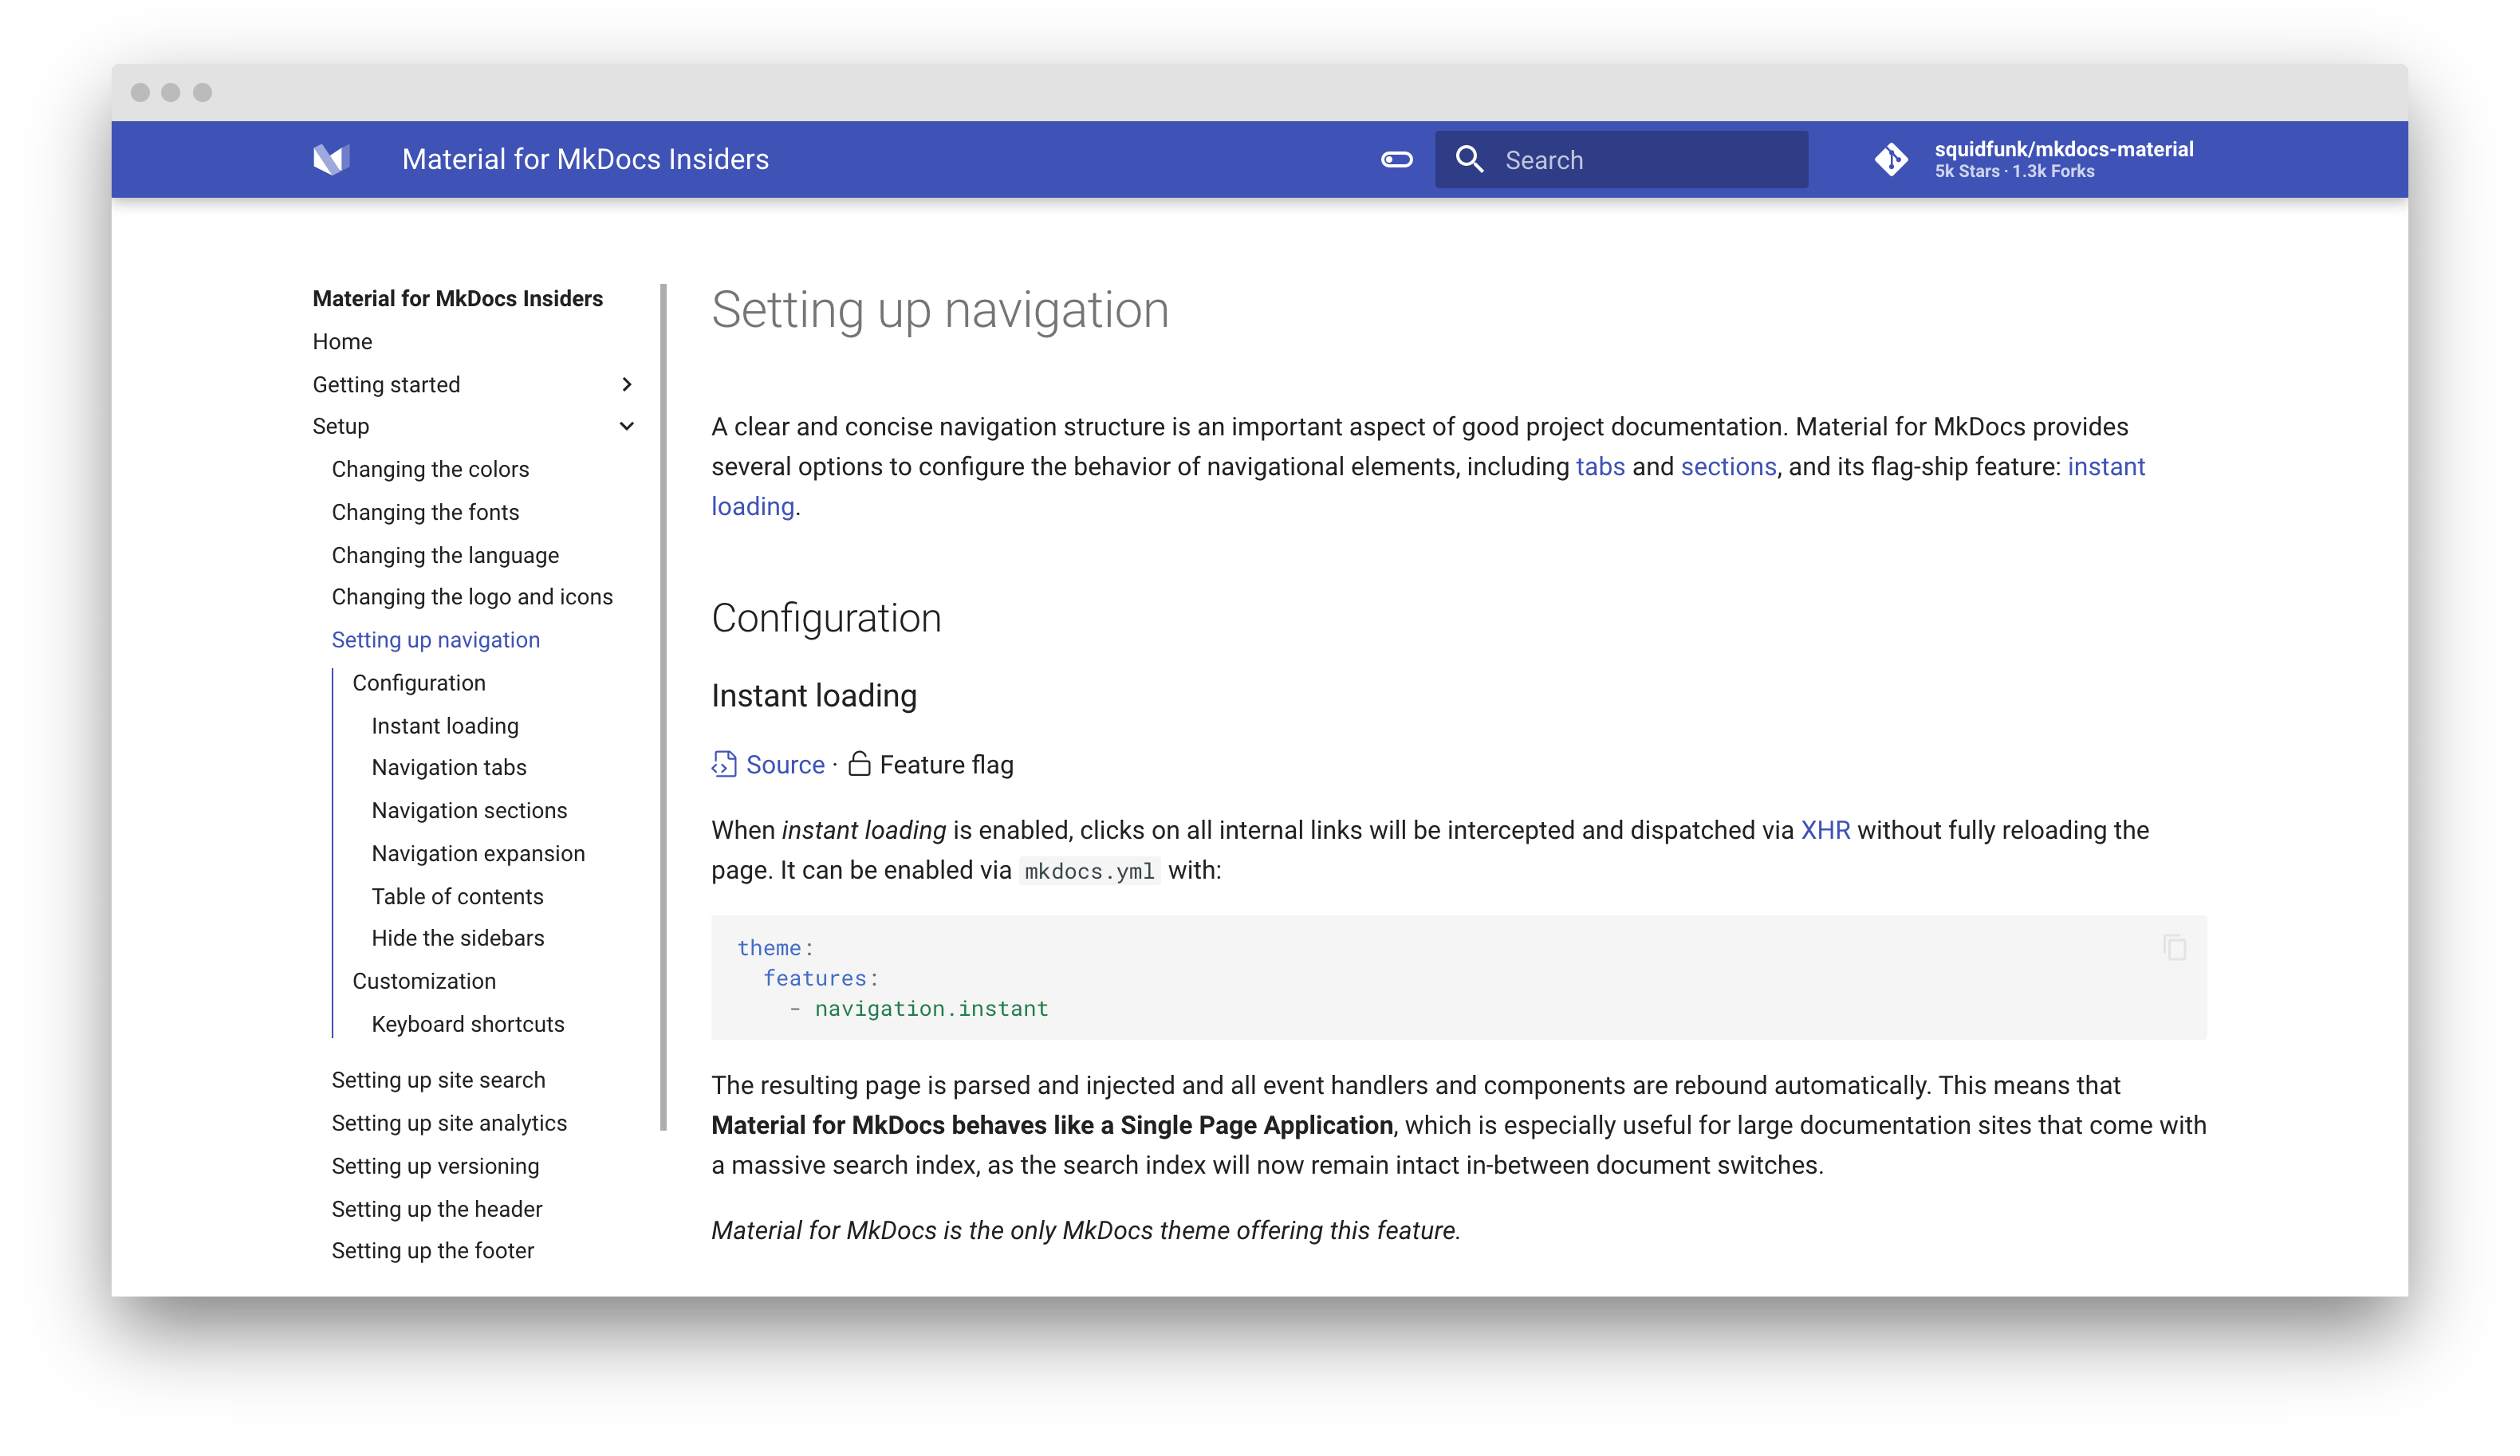Click the Feature flag lock icon
Image resolution: width=2520 pixels, height=1456 pixels.
(859, 764)
